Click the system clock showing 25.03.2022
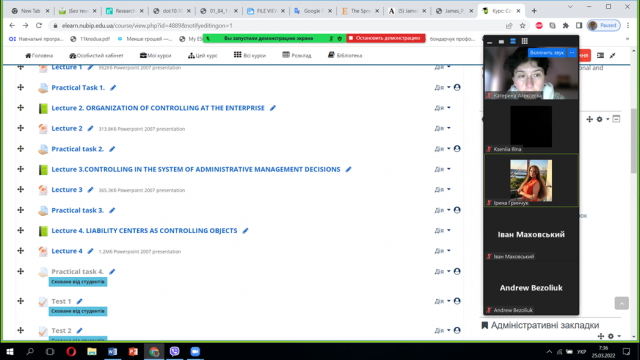 coord(603,351)
